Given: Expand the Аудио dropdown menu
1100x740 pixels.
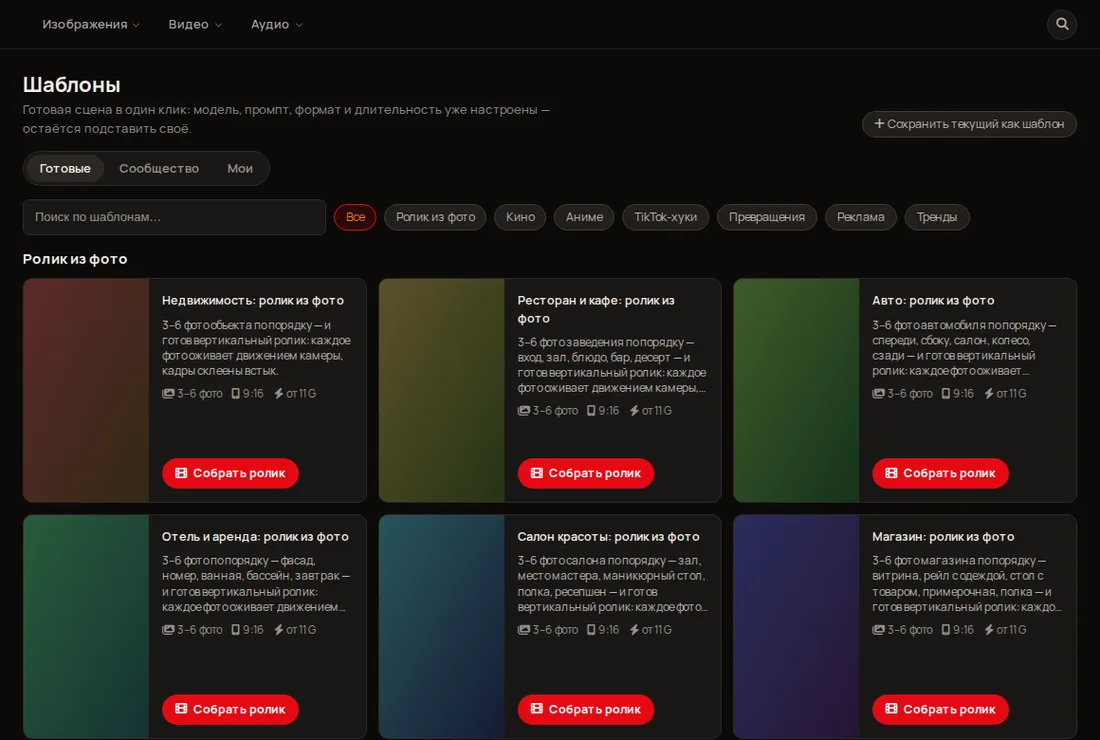Looking at the screenshot, I should tap(276, 25).
